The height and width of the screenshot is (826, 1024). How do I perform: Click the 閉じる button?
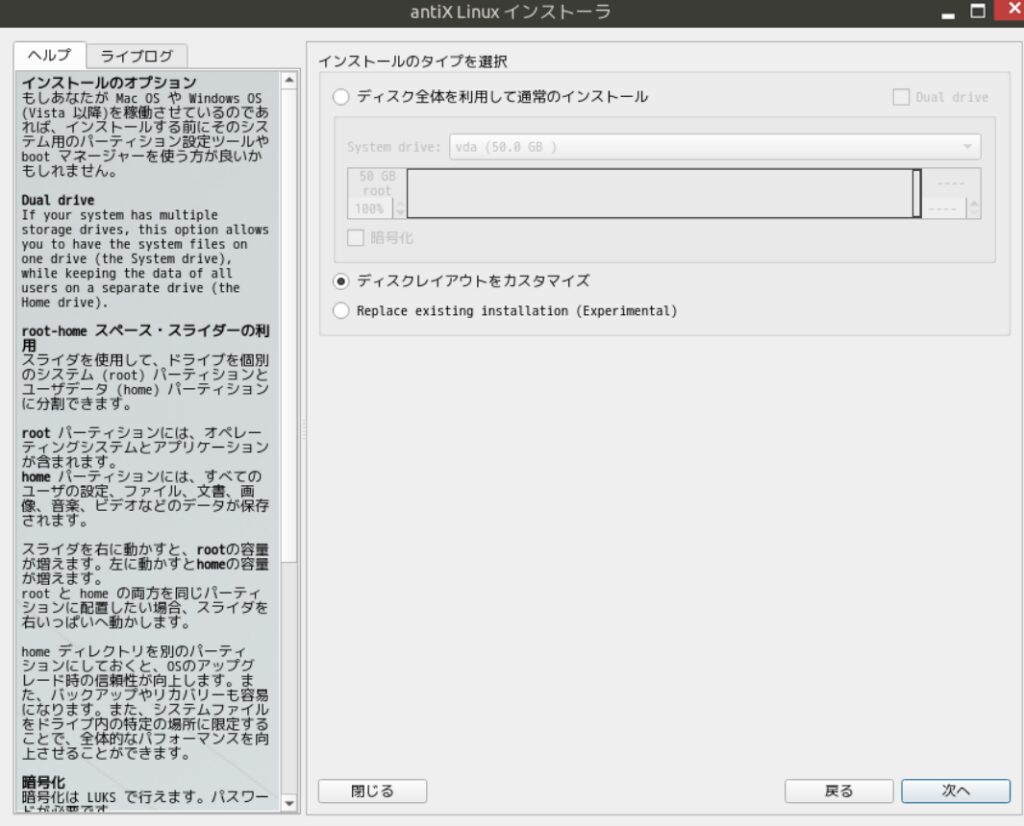pos(372,791)
